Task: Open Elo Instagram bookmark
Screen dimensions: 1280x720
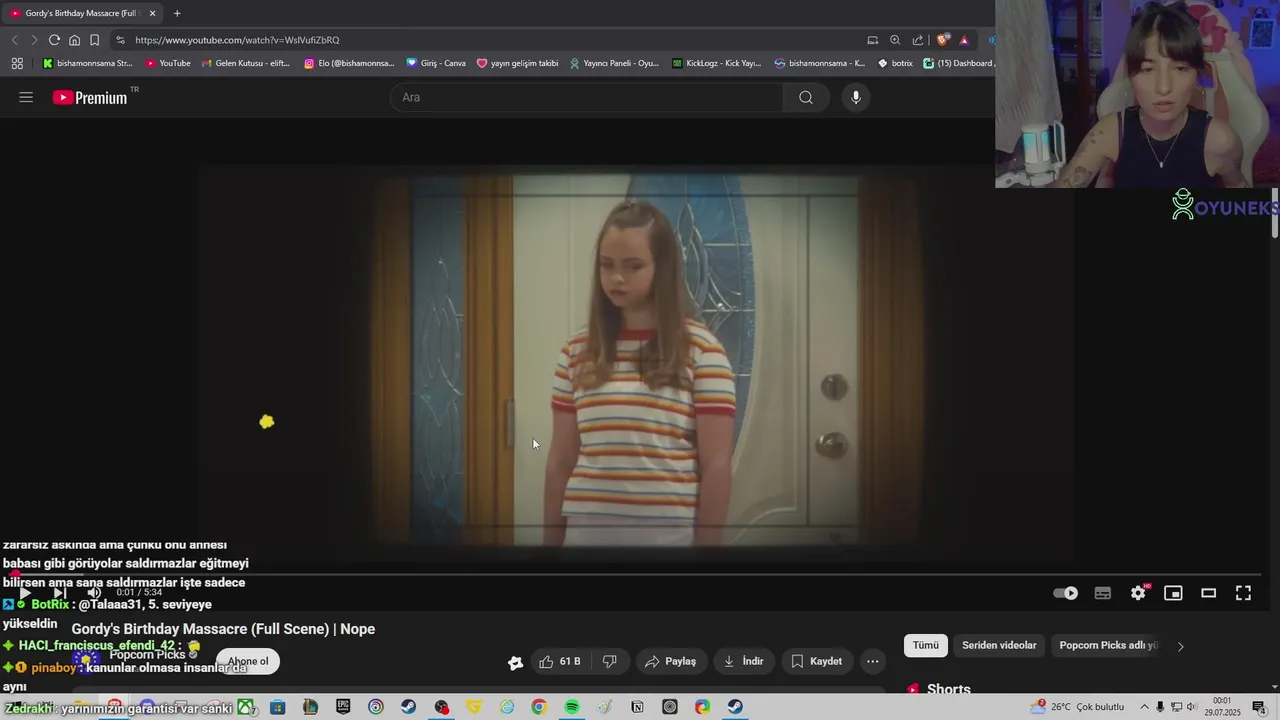Action: pyautogui.click(x=350, y=63)
